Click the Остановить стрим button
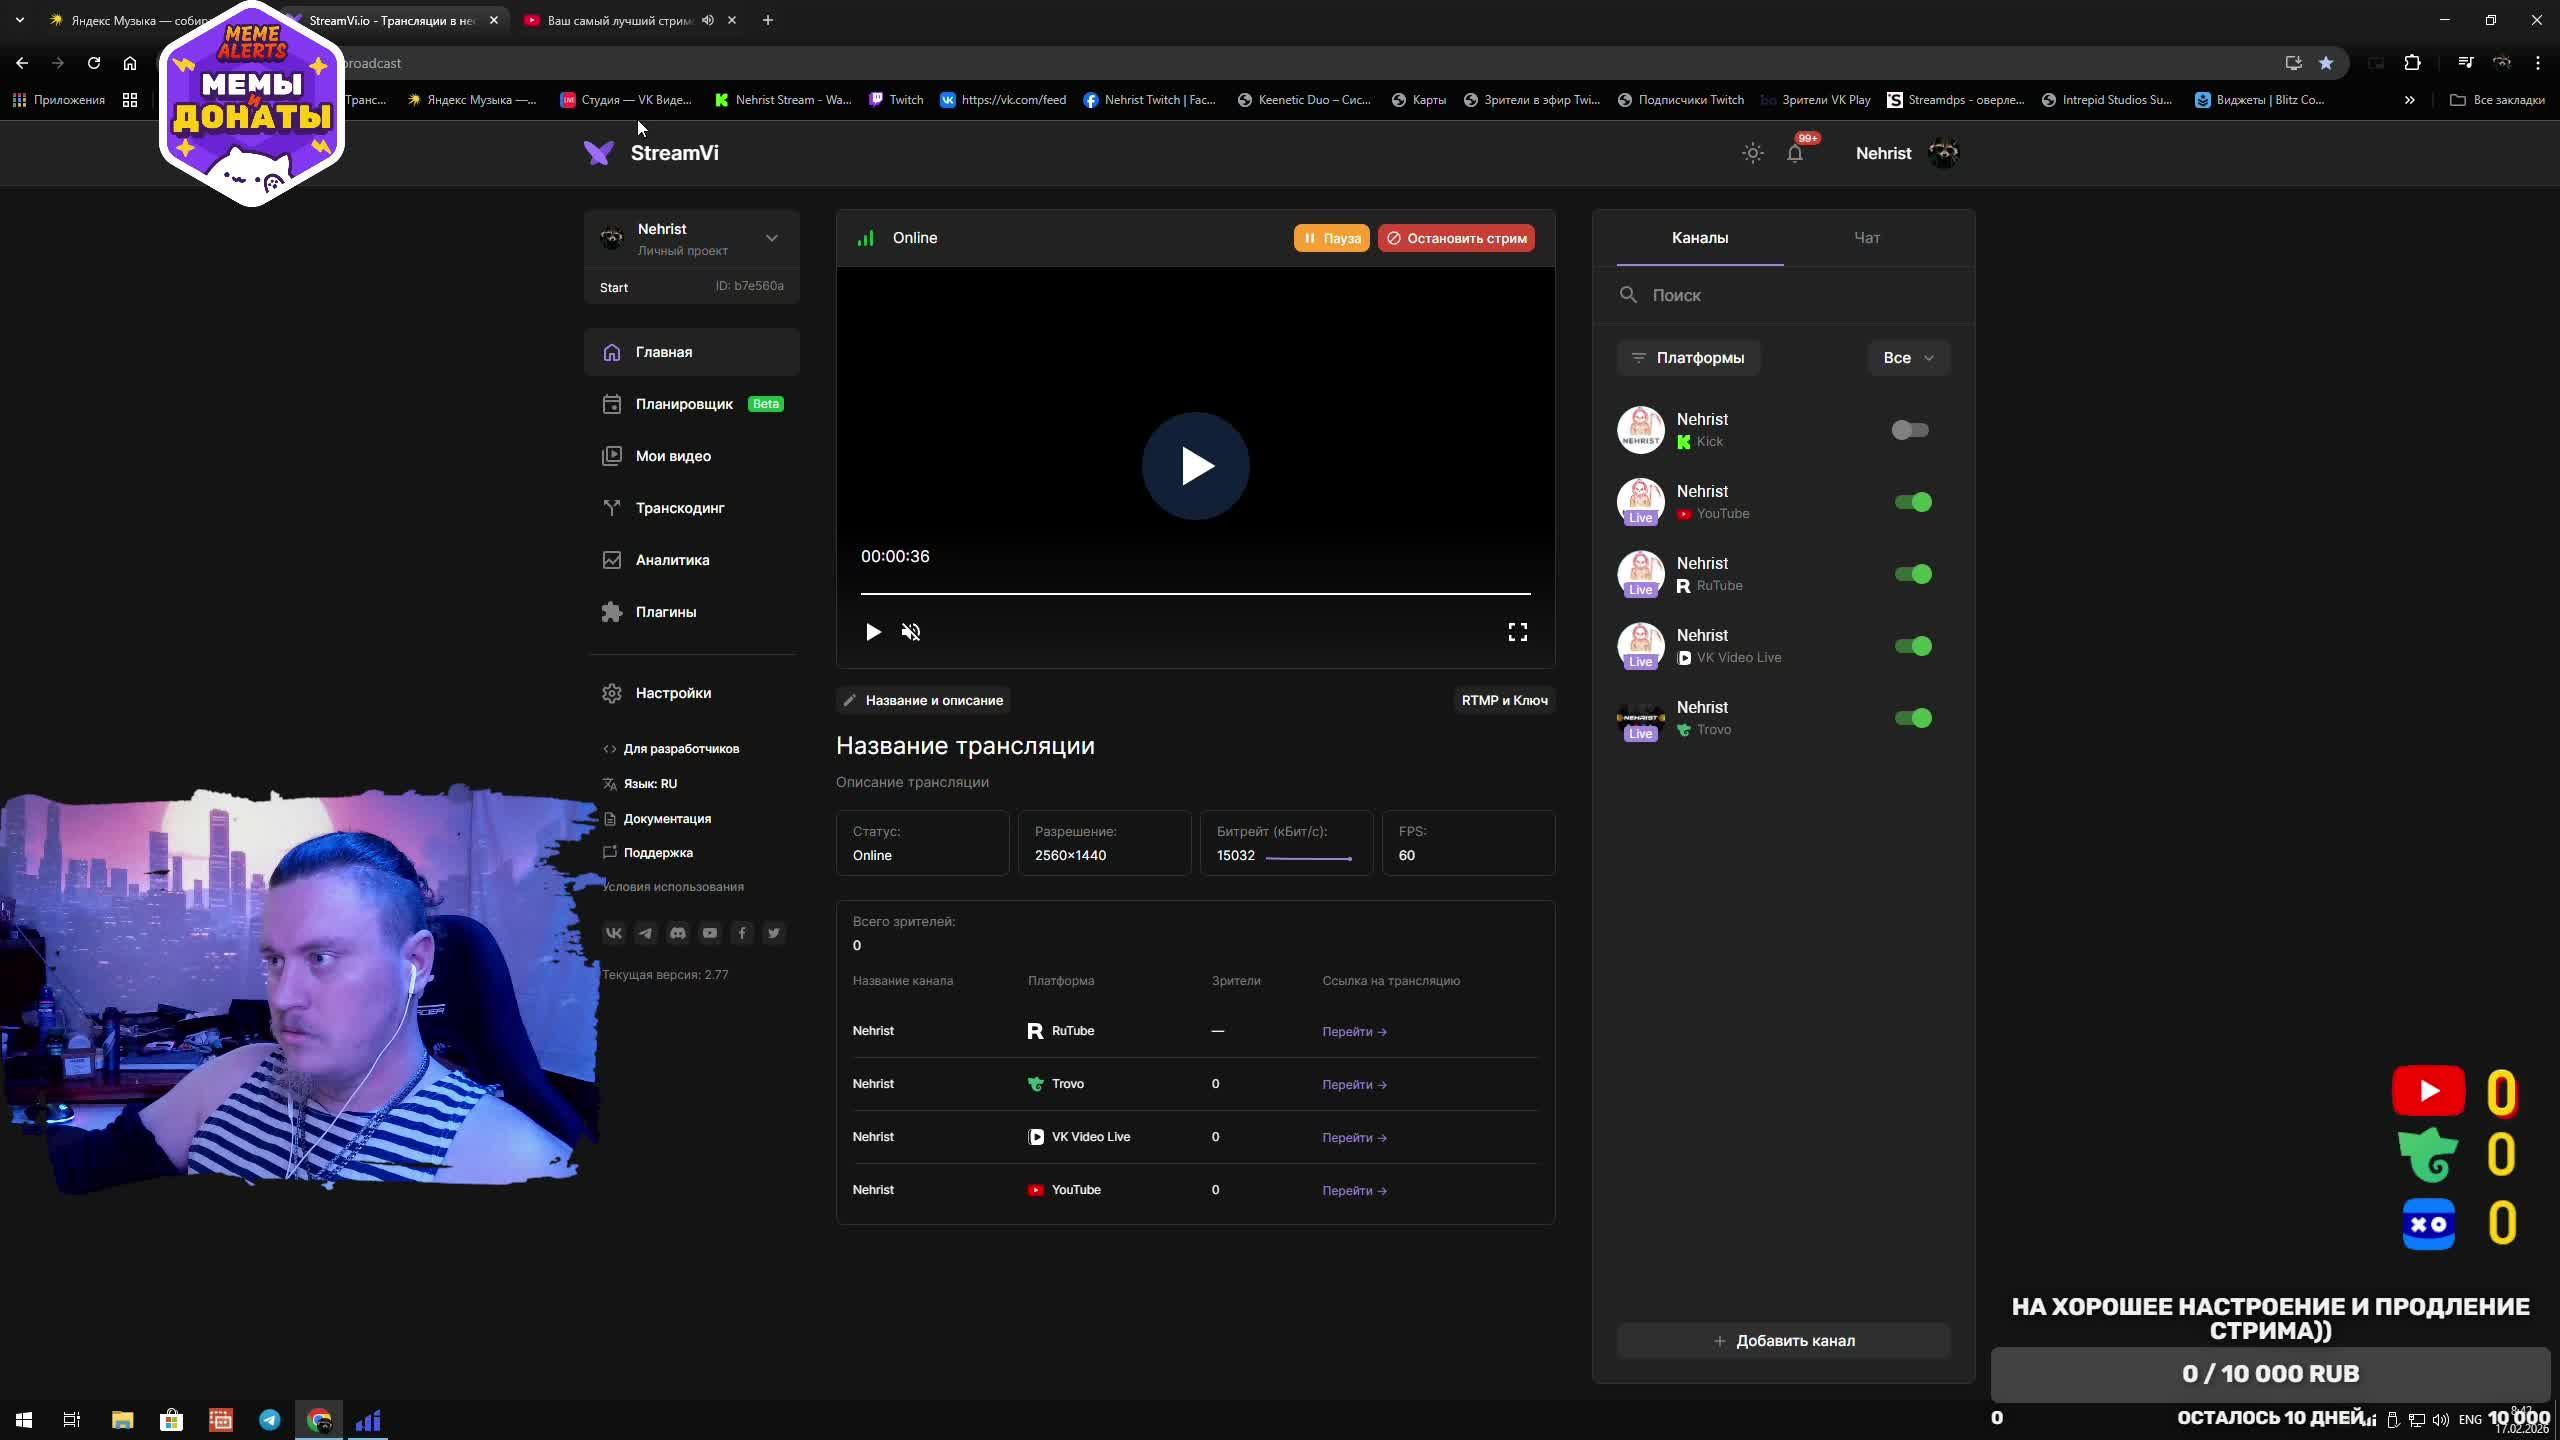This screenshot has width=2560, height=1440. coord(1456,238)
